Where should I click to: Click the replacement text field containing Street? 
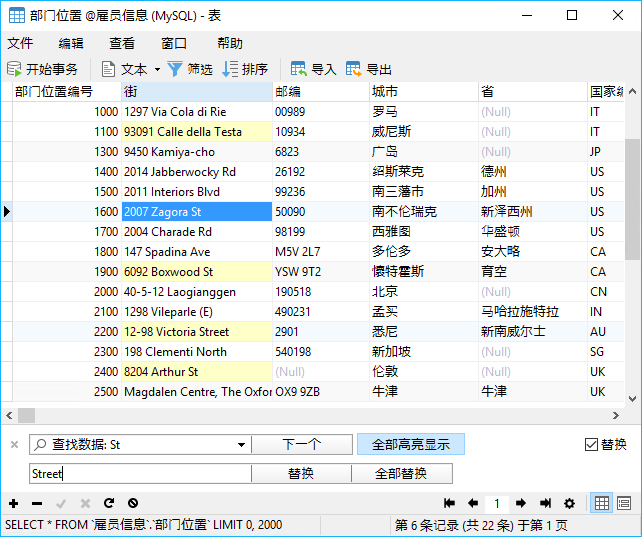coord(140,474)
